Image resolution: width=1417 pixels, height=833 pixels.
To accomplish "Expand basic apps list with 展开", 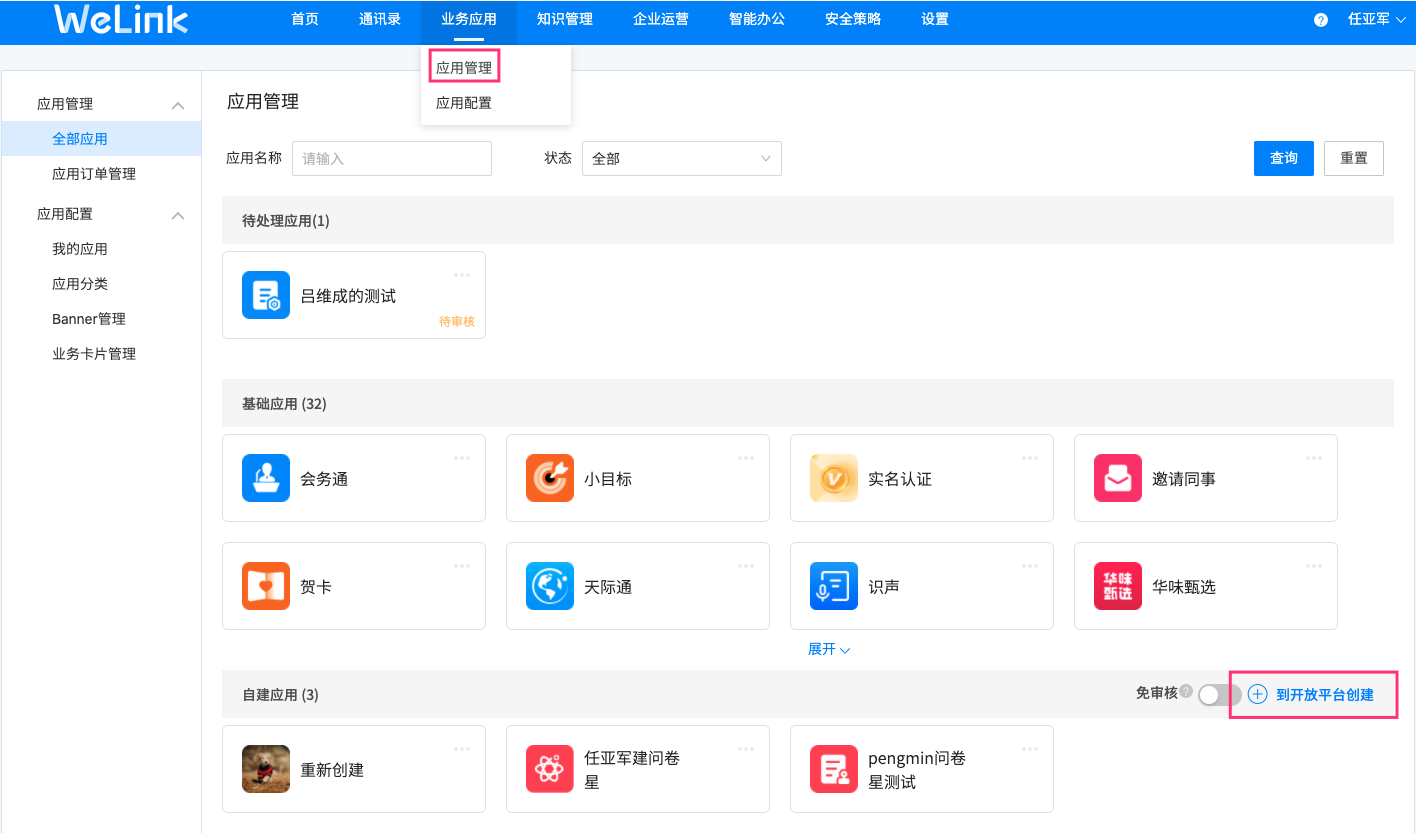I will [x=829, y=649].
